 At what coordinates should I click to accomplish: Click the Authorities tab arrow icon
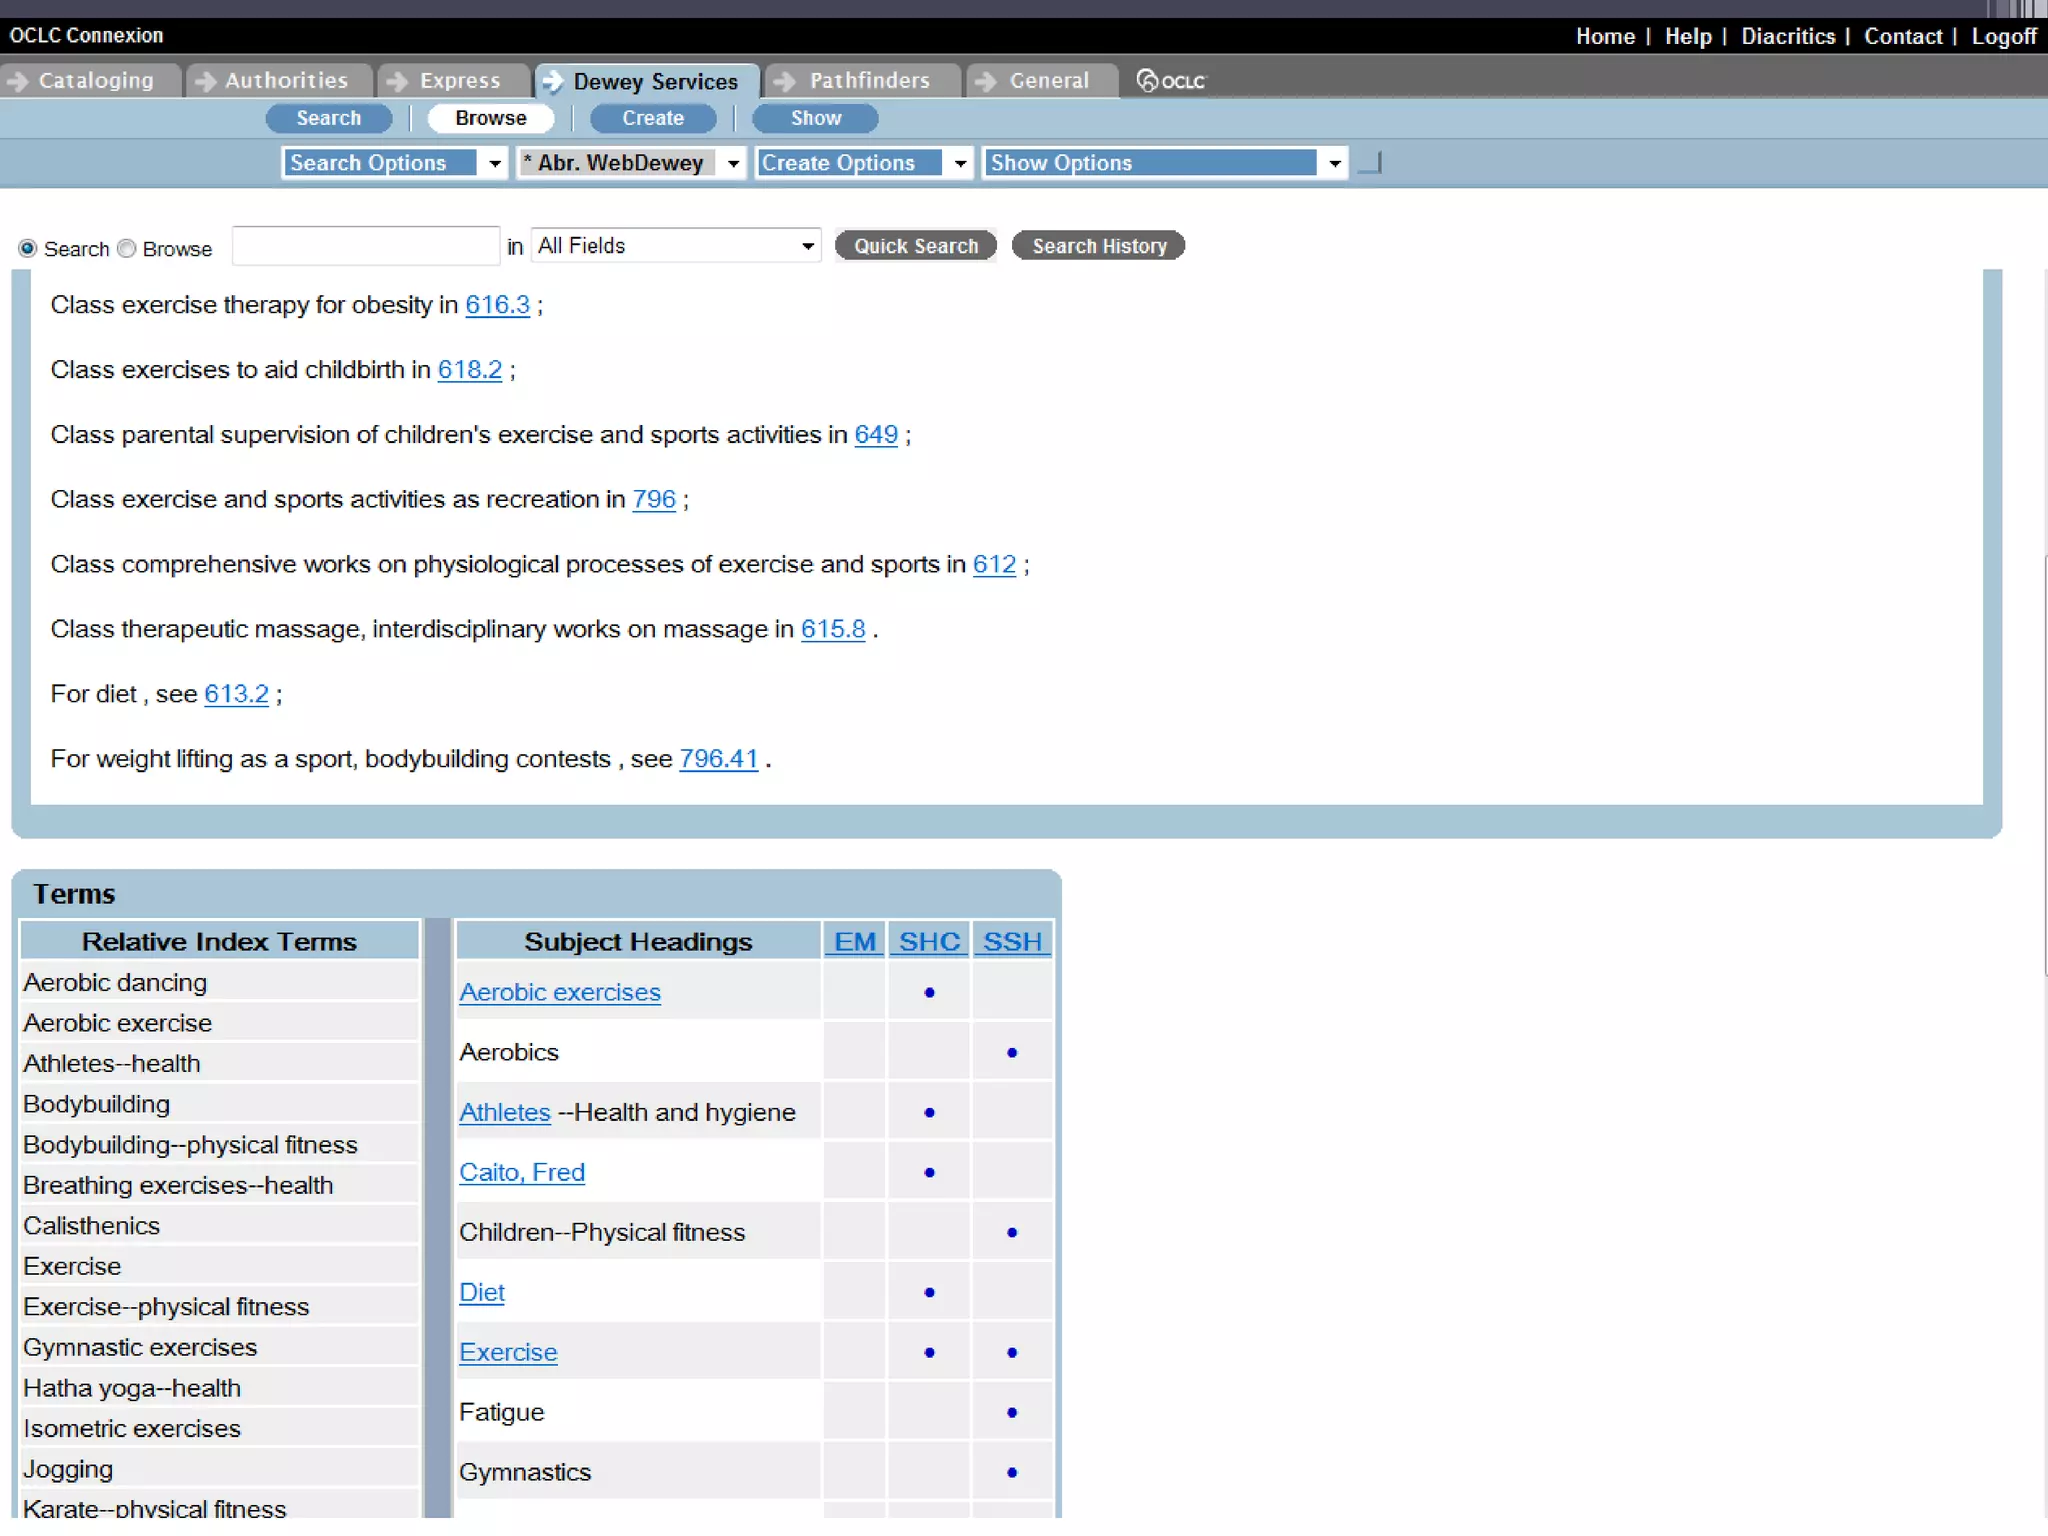click(205, 80)
